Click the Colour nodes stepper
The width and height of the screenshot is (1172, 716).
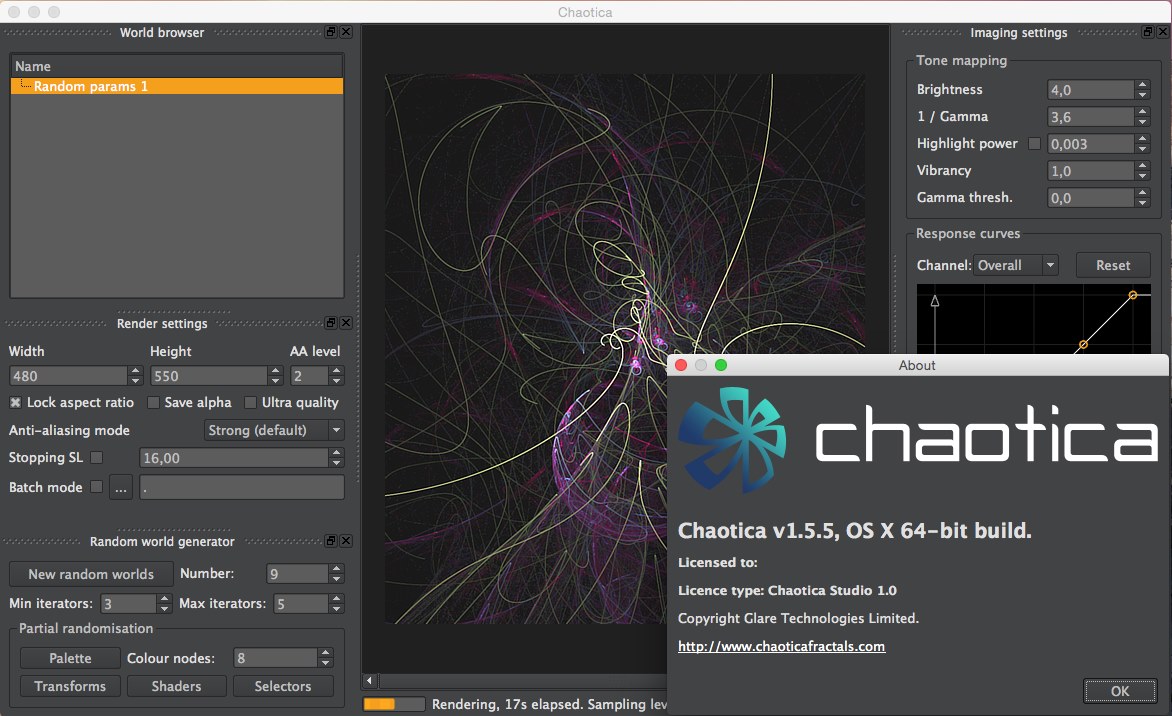pyautogui.click(x=325, y=658)
